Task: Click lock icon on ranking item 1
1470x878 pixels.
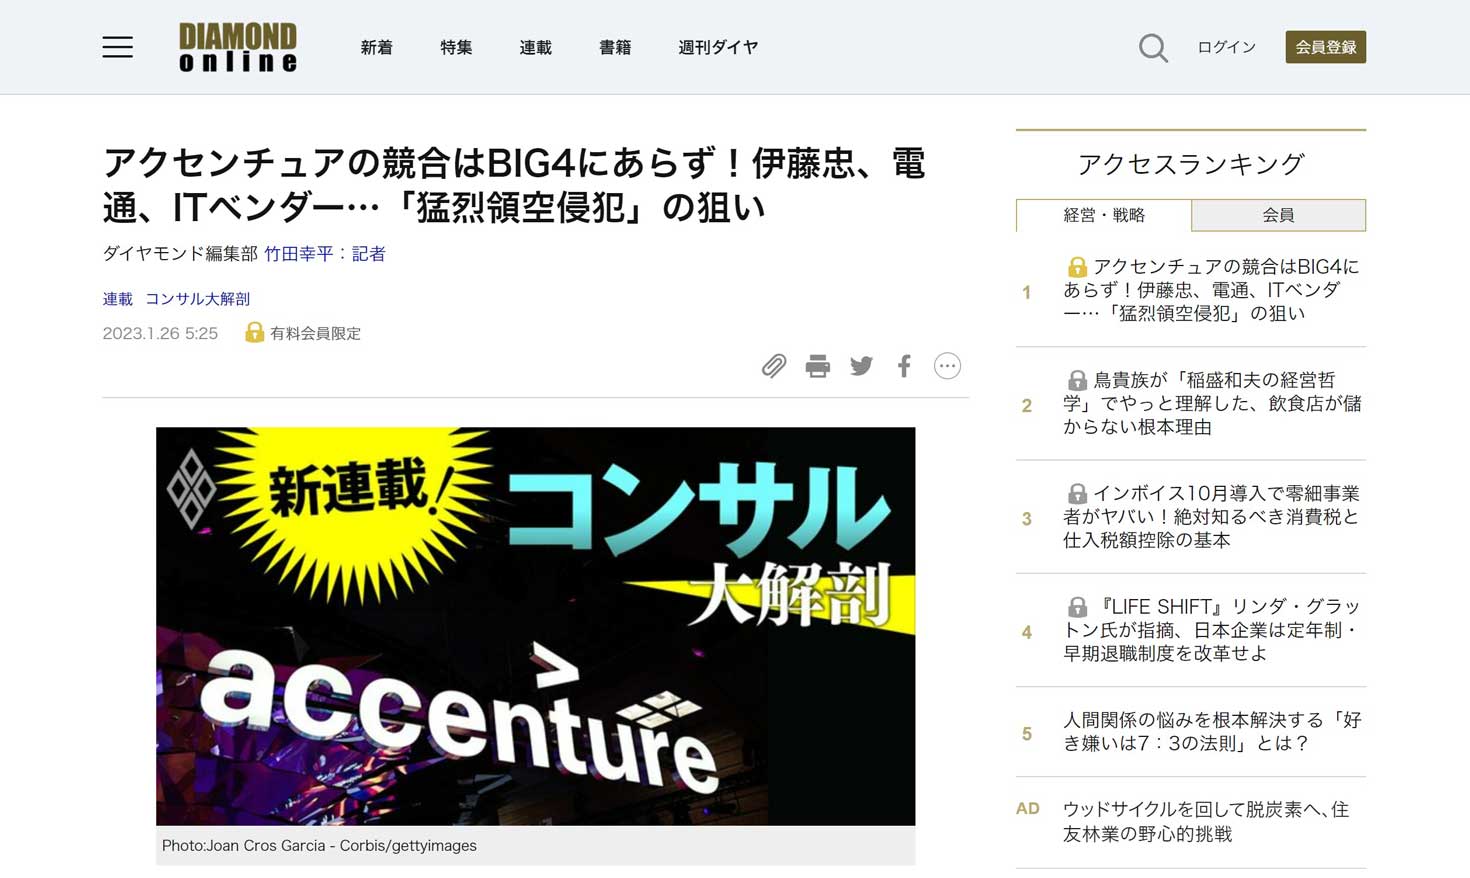Action: click(x=1077, y=267)
